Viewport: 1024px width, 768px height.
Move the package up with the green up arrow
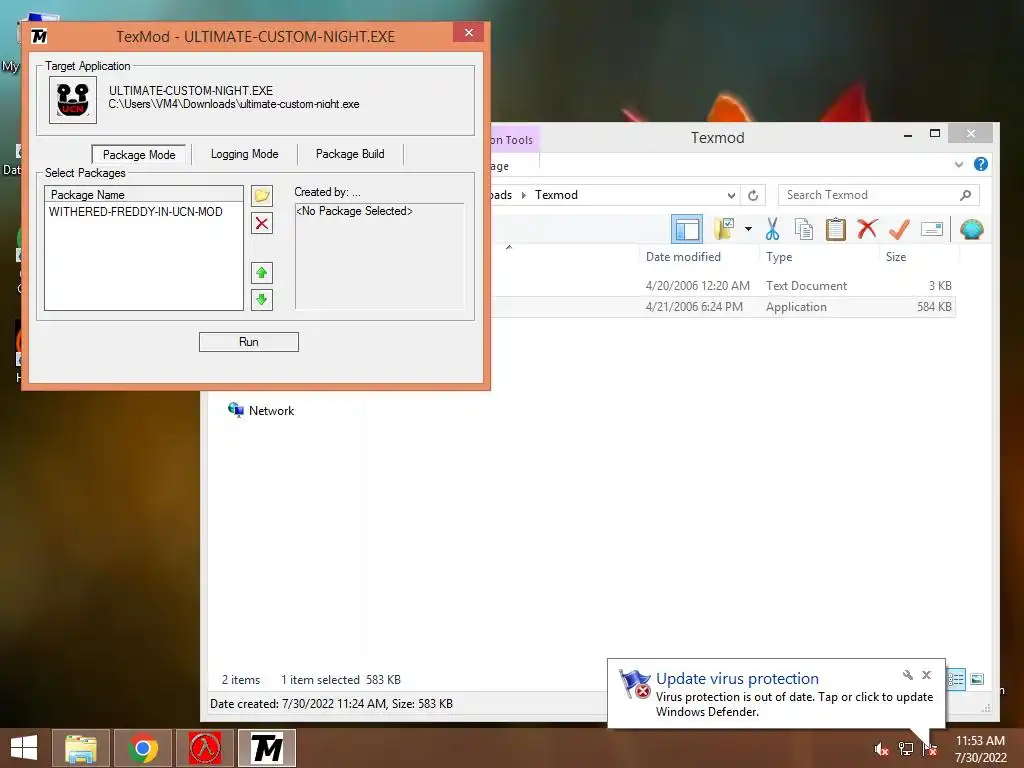click(x=262, y=273)
